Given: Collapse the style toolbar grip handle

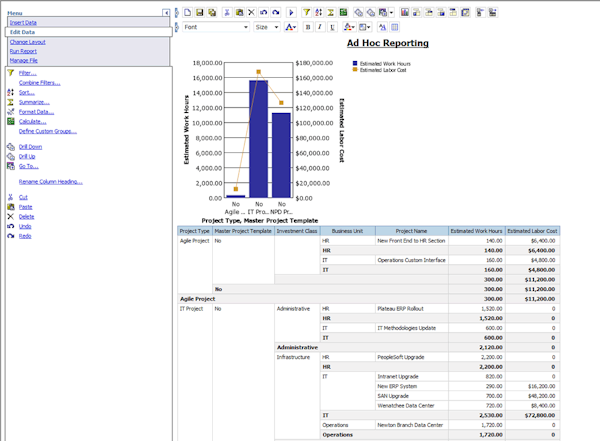Looking at the screenshot, I should [176, 27].
